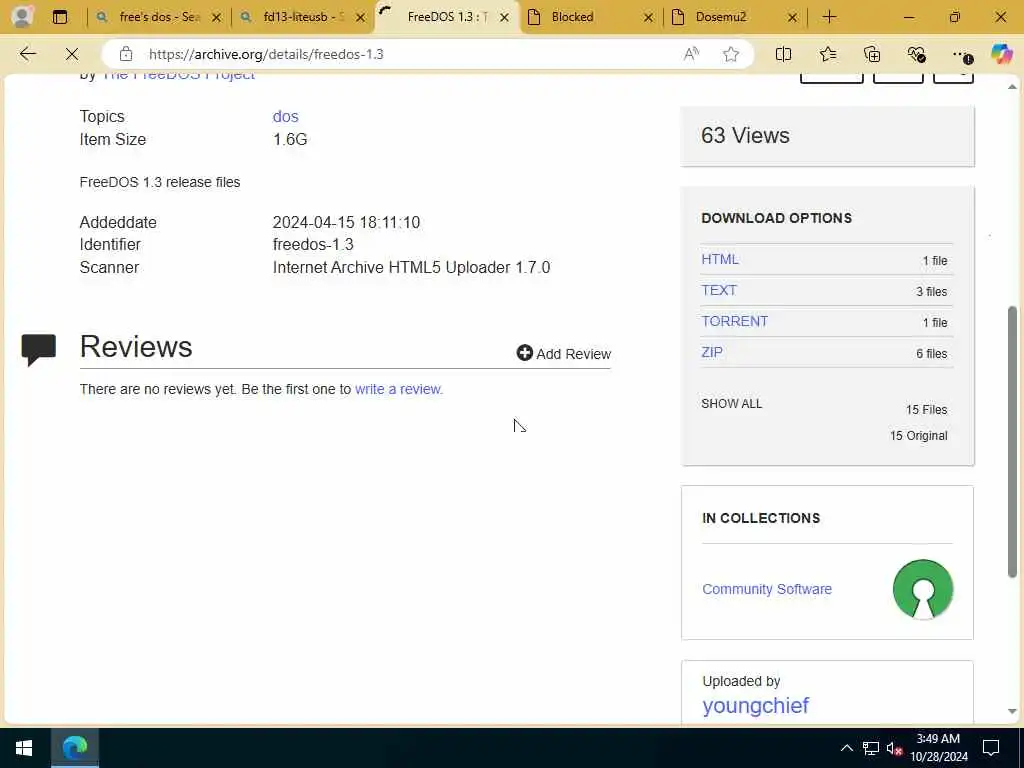Viewport: 1024px width, 768px height.
Task: Click SHOW ALL download files
Action: click(731, 404)
